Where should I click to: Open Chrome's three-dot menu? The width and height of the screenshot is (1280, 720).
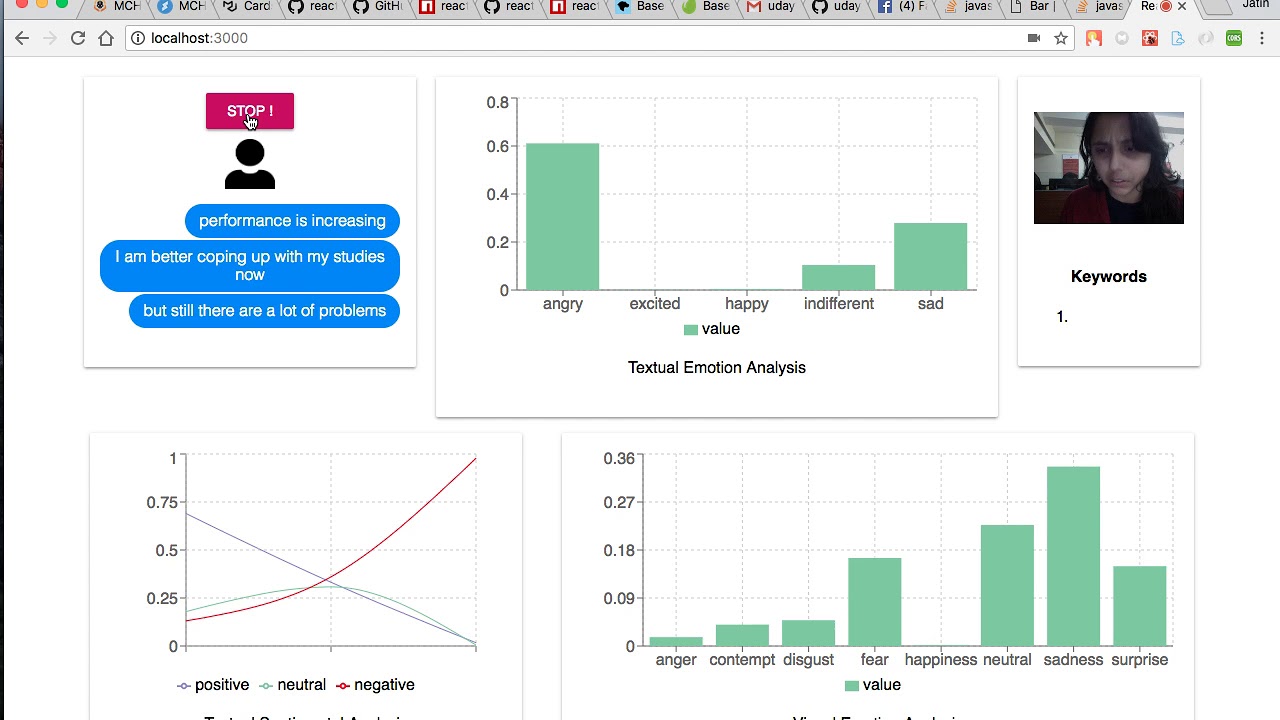pyautogui.click(x=1262, y=38)
